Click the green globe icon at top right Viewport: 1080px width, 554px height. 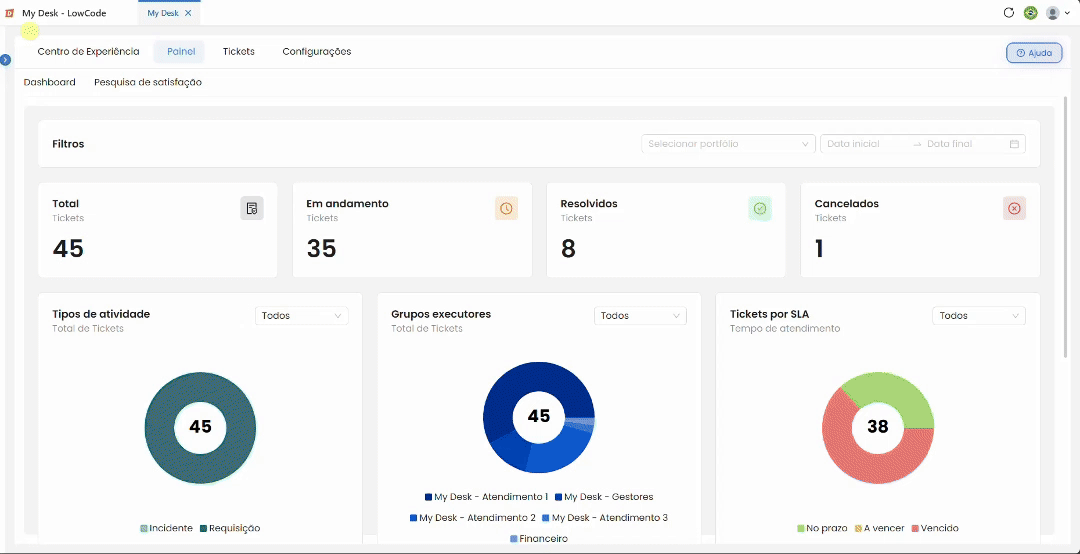tap(1030, 12)
